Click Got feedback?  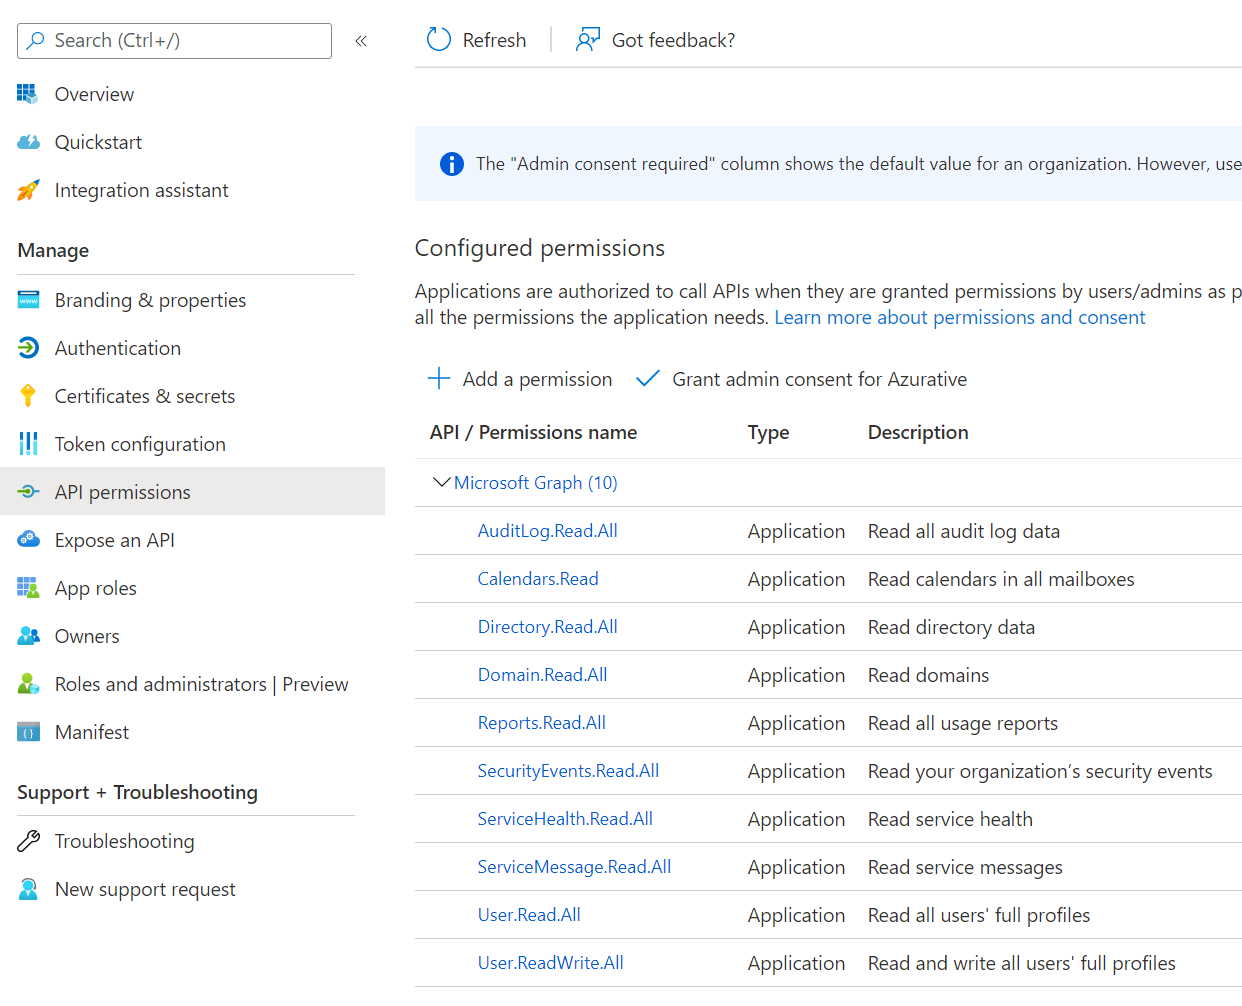[x=673, y=40]
